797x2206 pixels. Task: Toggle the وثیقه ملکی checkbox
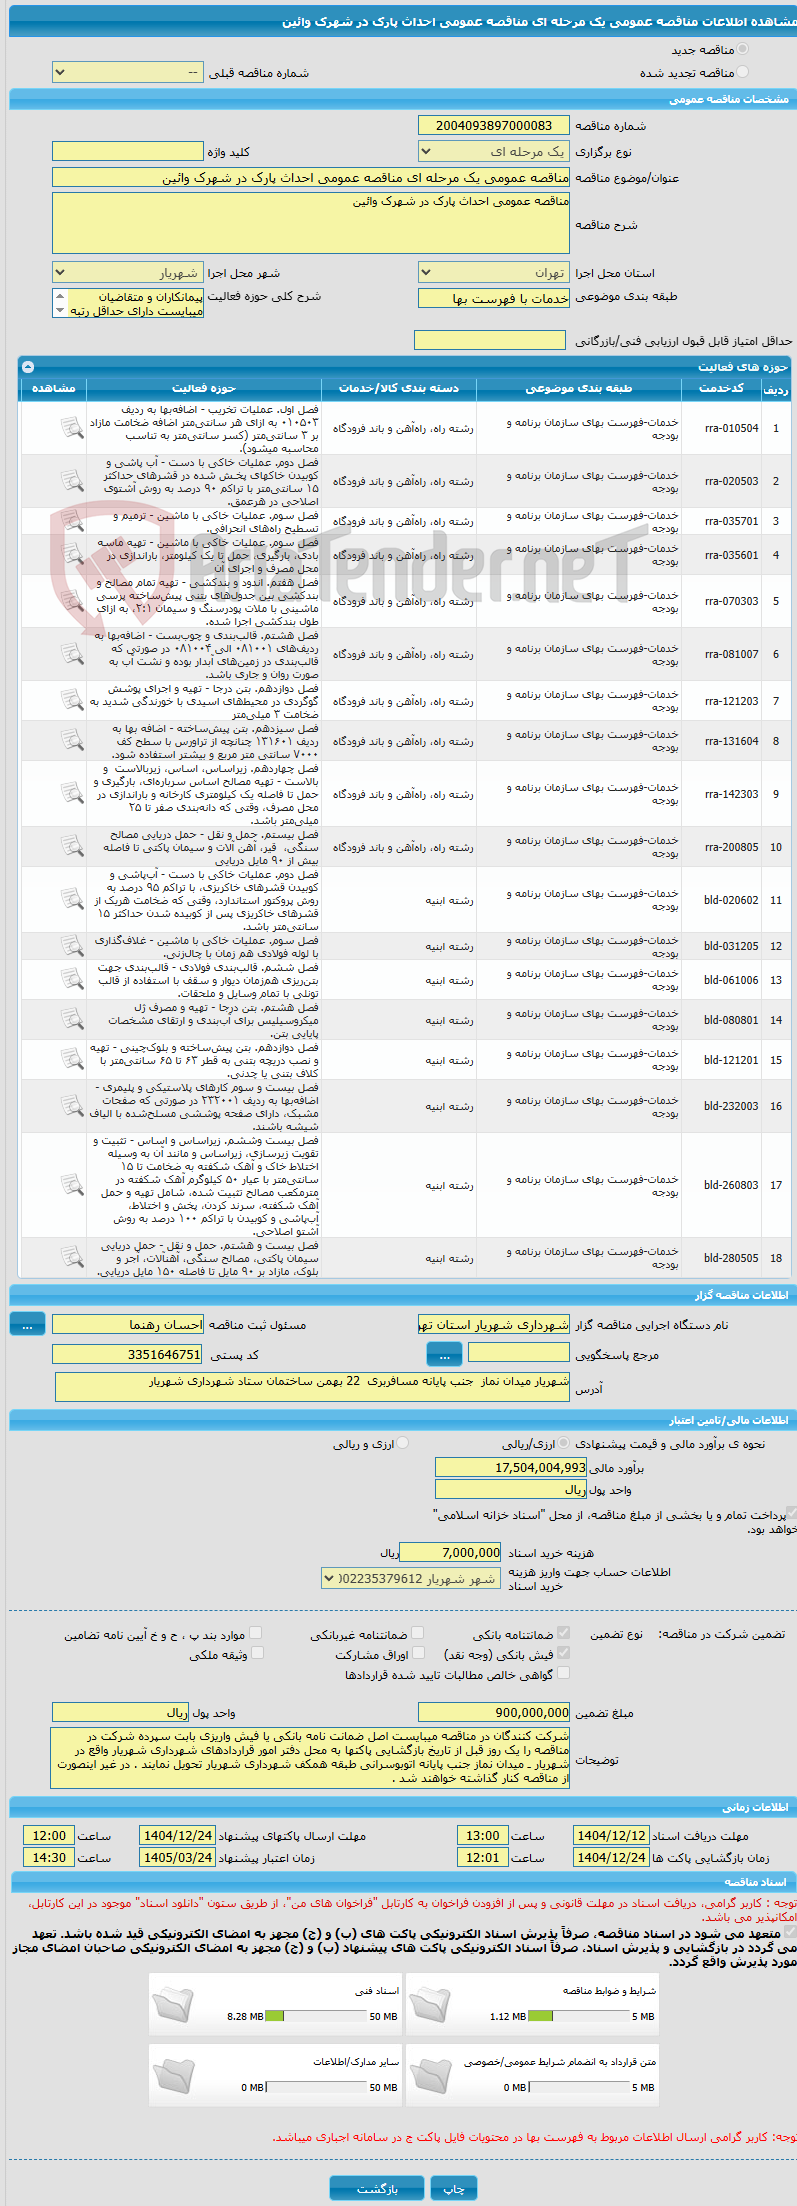[257, 1653]
